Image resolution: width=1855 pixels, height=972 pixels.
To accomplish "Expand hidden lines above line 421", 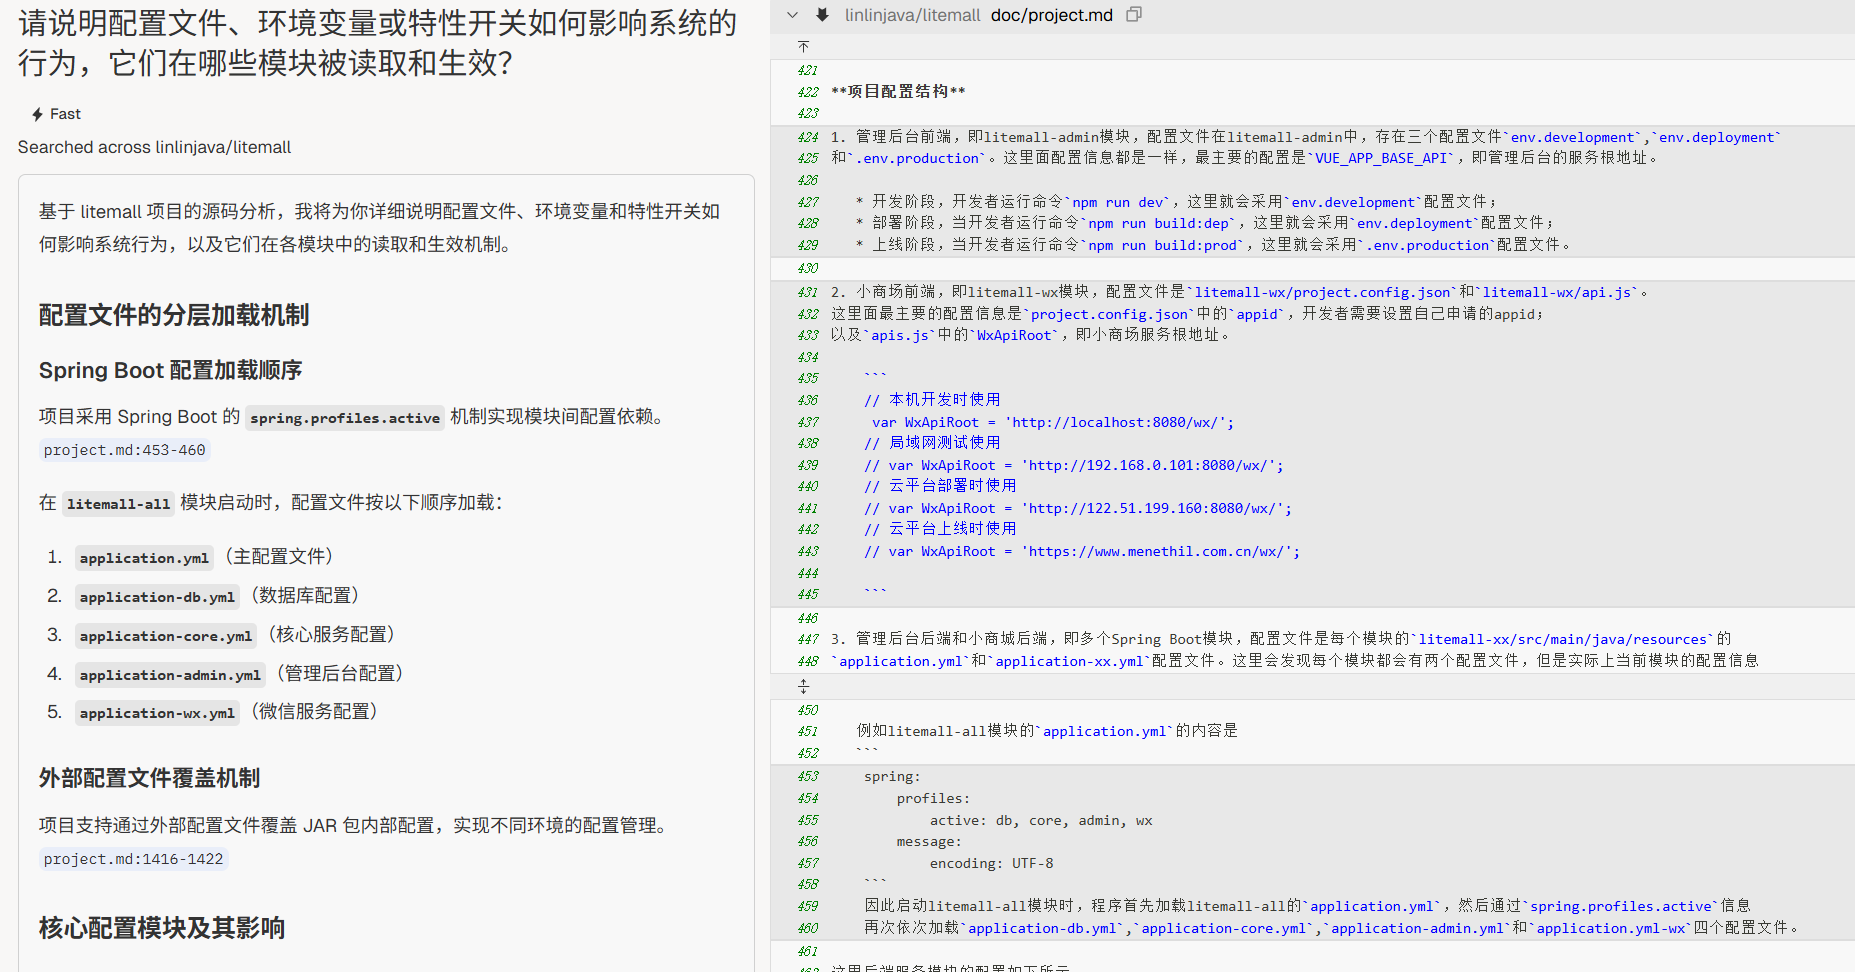I will coord(803,47).
